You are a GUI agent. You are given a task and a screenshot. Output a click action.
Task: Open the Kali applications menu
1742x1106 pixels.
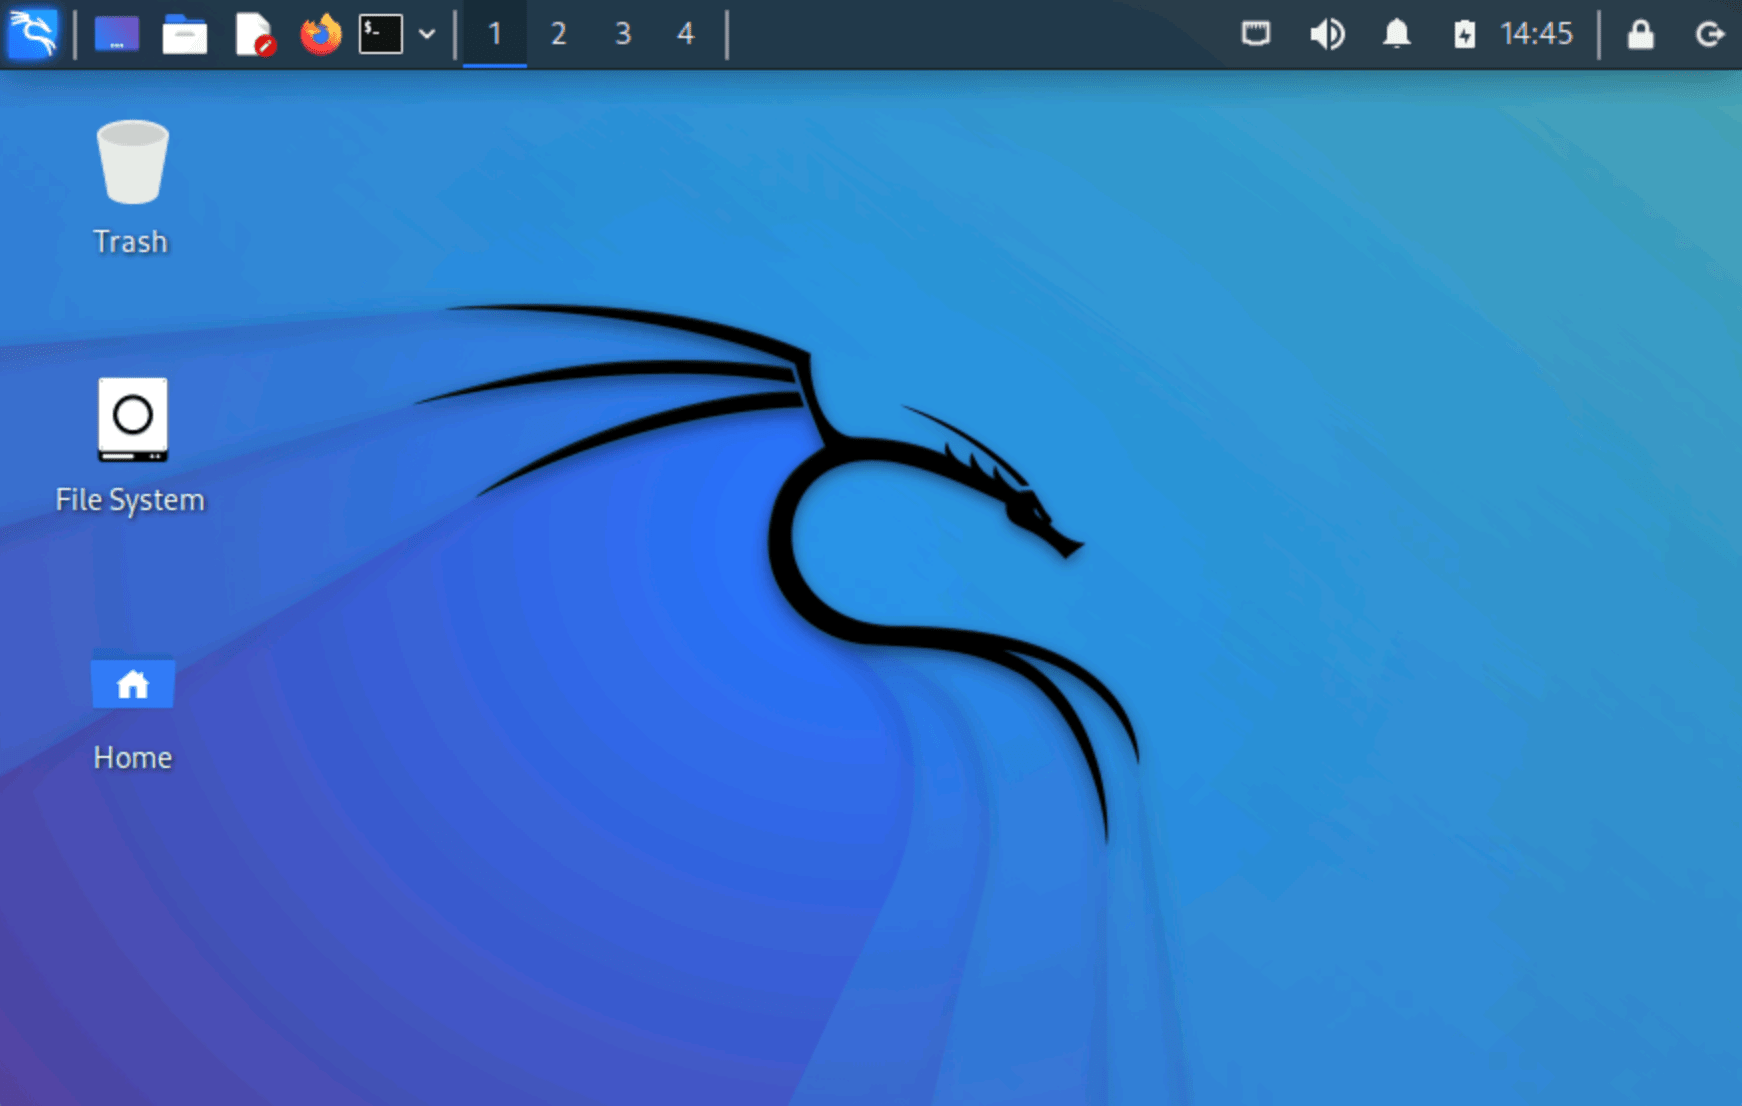(x=33, y=34)
